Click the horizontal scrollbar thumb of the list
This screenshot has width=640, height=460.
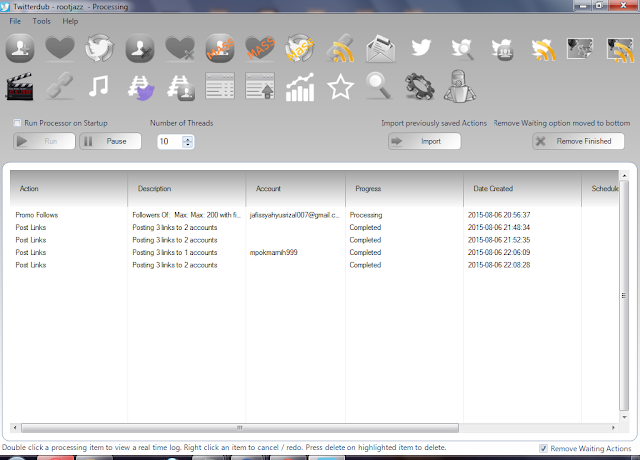tap(240, 428)
